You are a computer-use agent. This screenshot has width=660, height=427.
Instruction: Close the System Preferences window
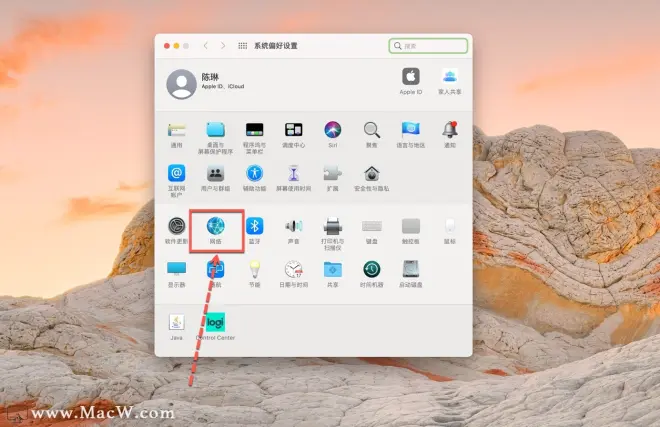[x=167, y=46]
